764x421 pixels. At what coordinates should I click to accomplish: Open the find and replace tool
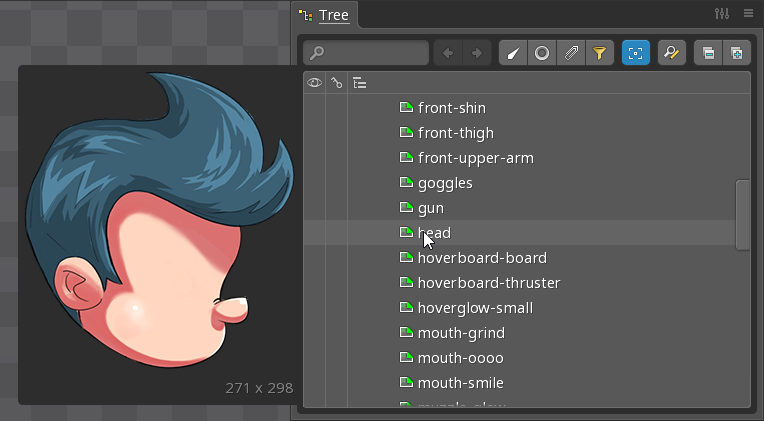[x=671, y=53]
